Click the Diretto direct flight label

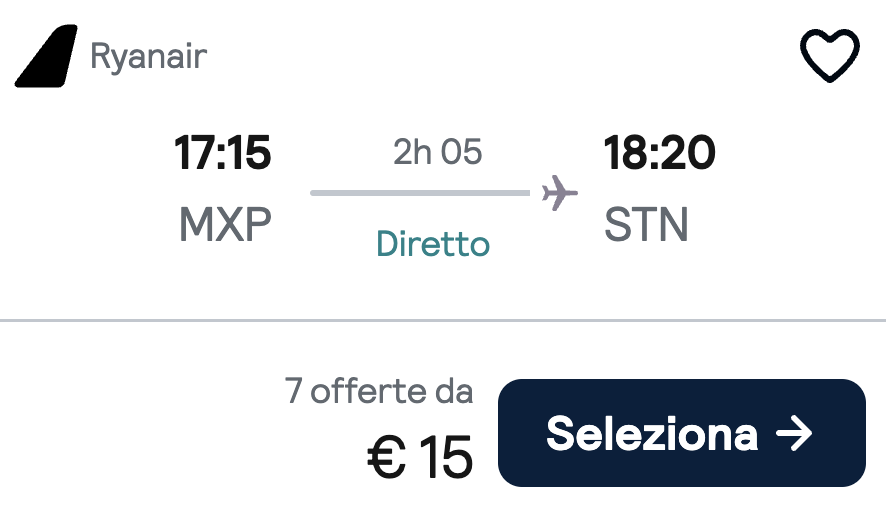click(433, 244)
